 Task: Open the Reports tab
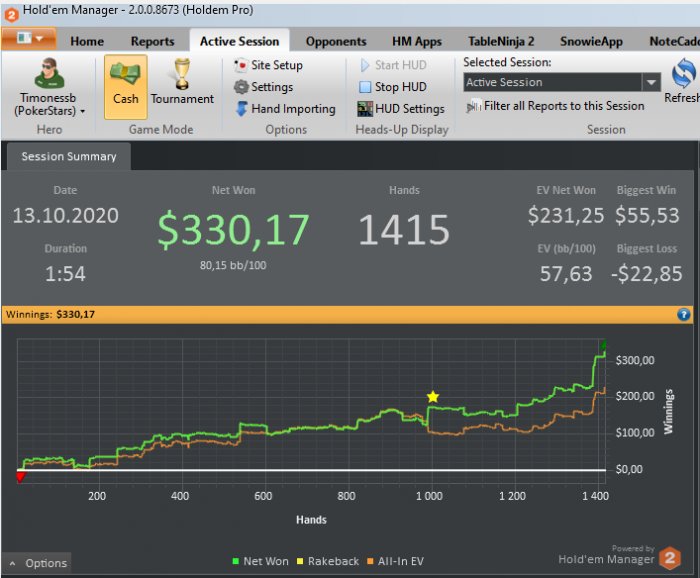tap(152, 41)
